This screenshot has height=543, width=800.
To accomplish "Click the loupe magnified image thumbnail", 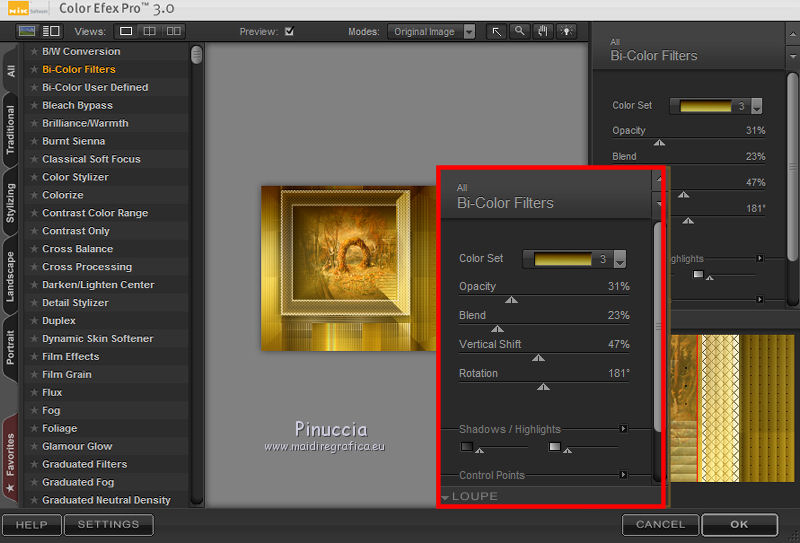I will [x=732, y=408].
